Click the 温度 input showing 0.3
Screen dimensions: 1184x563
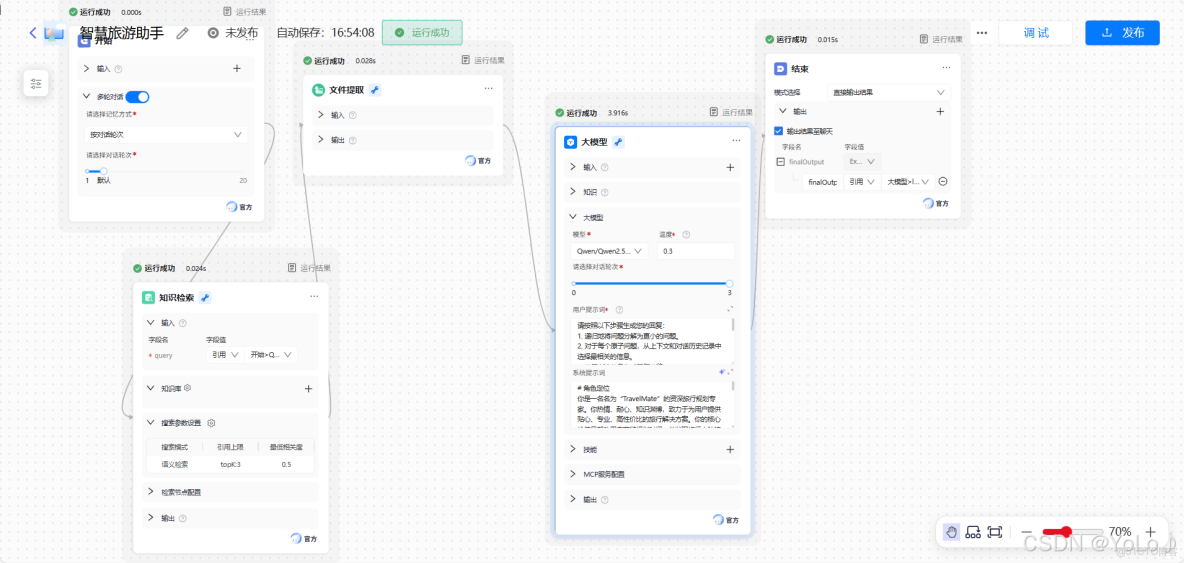click(x=696, y=251)
